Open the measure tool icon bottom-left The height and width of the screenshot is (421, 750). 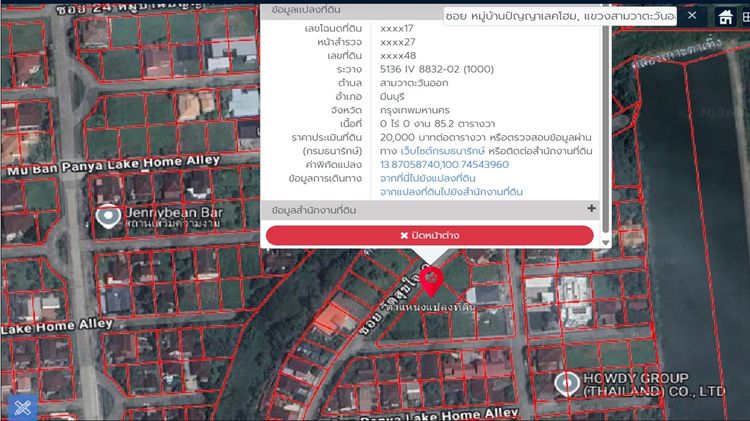point(22,406)
